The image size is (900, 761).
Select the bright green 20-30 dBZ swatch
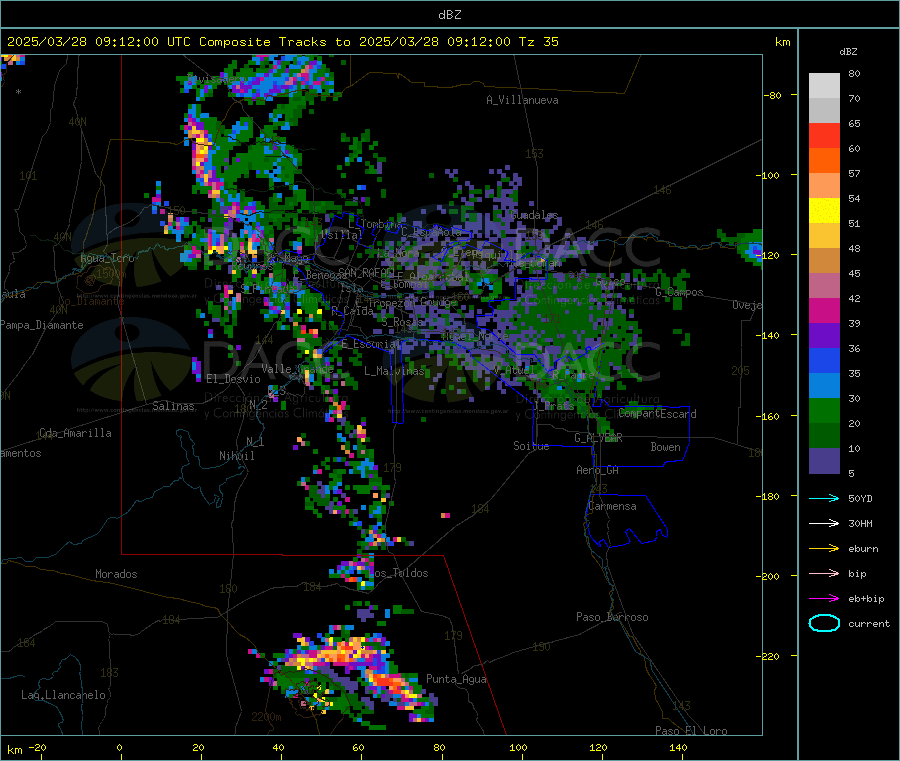[x=824, y=411]
